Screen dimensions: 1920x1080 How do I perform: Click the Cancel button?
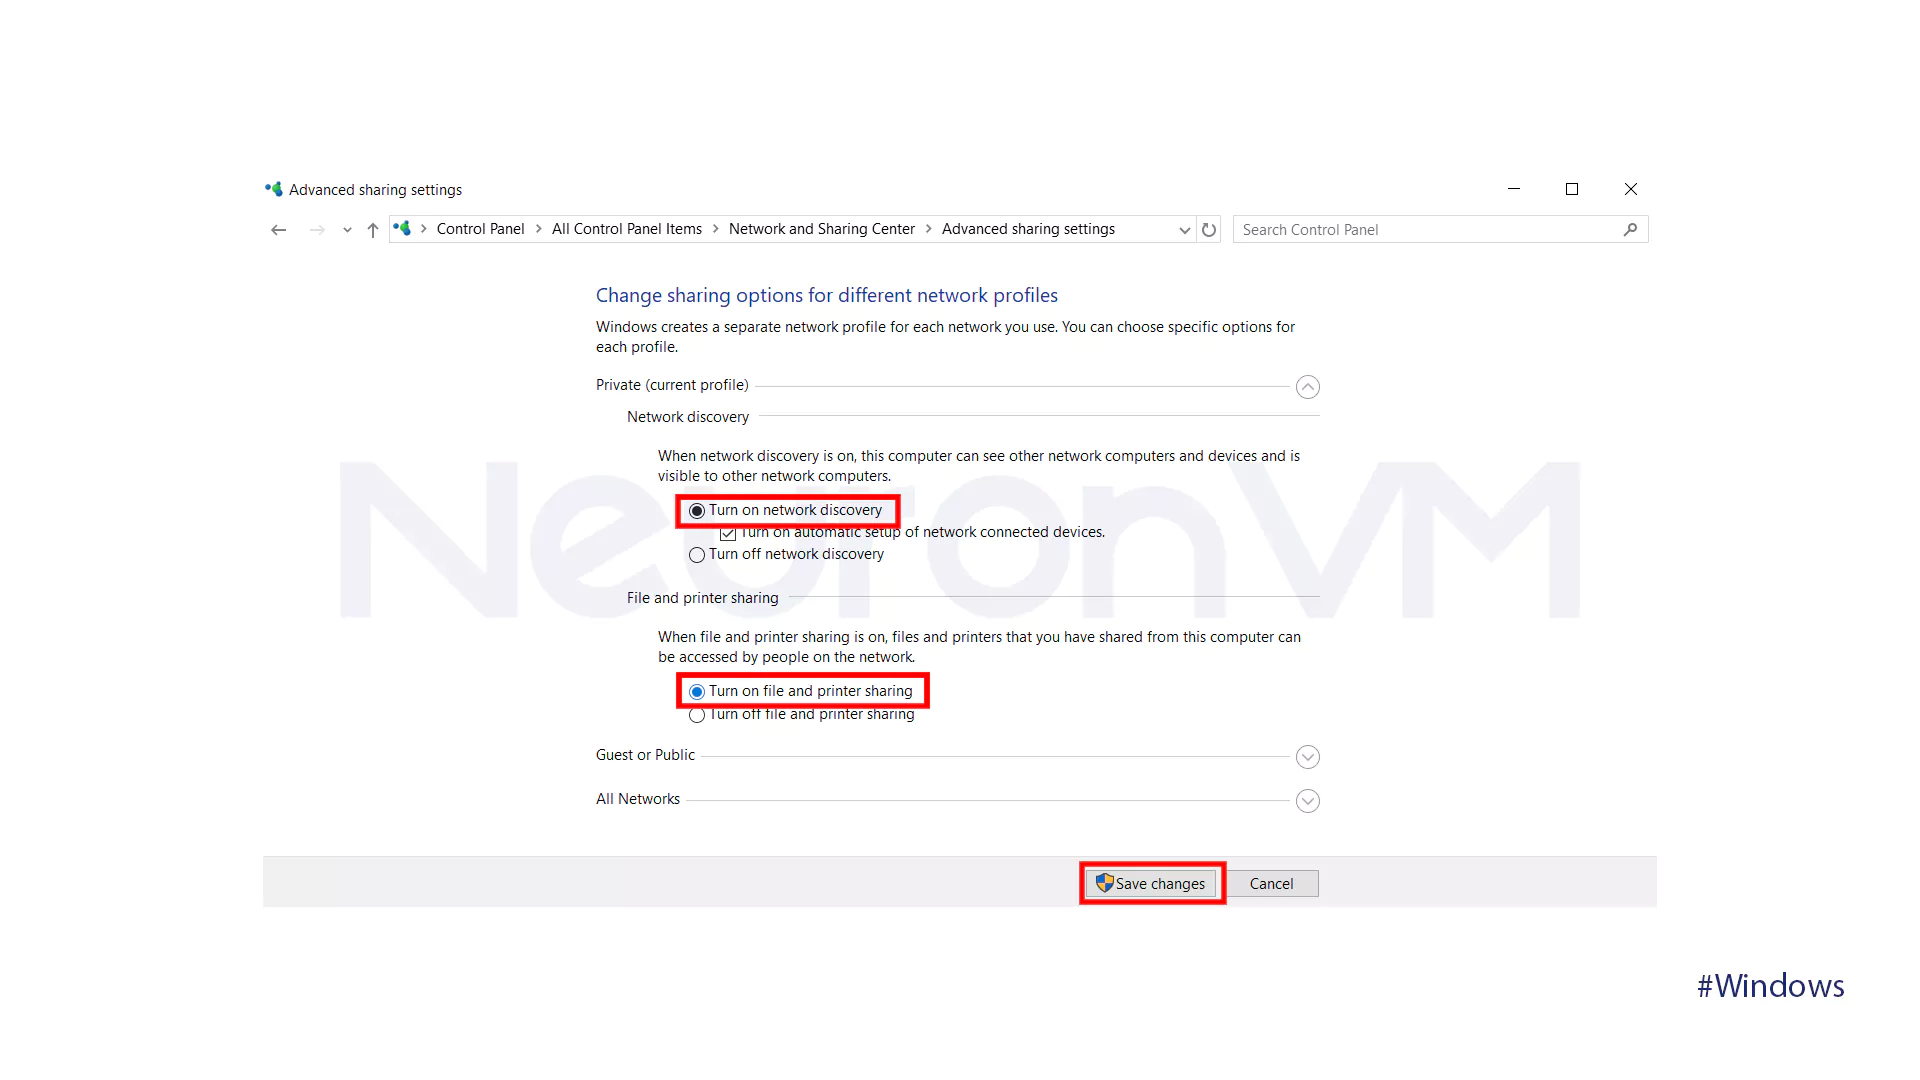point(1271,884)
